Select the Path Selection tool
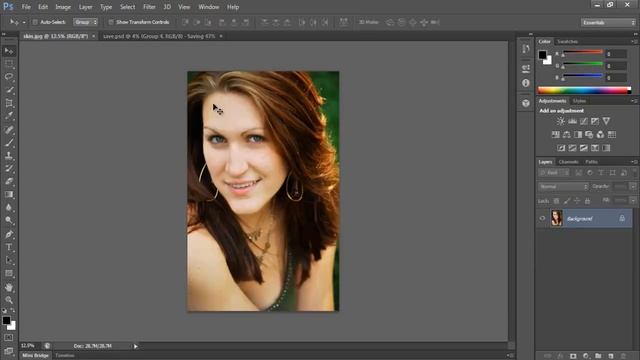 (9, 260)
